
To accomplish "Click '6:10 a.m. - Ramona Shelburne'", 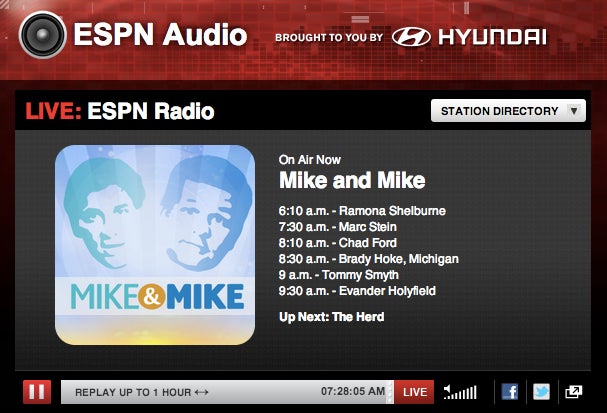I will point(362,211).
